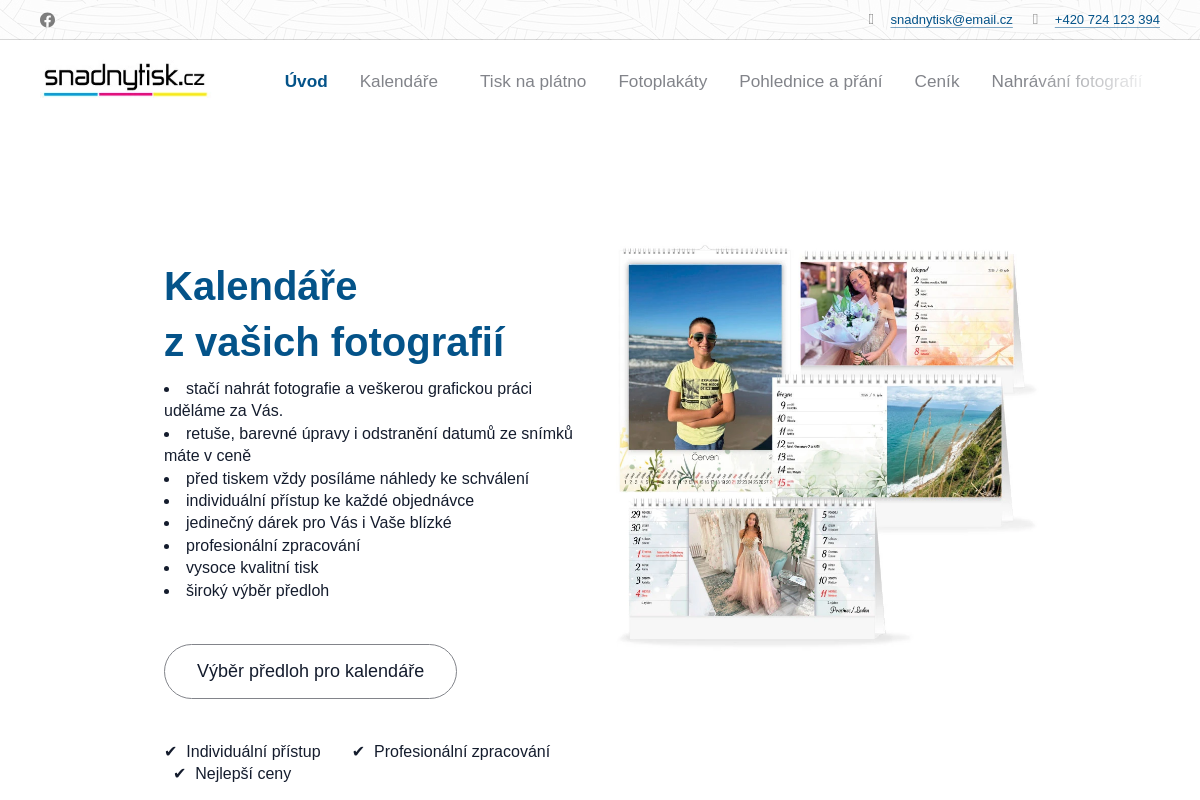1200x800 pixels.
Task: Click the phone icon beside +420 724 123 394
Action: [x=1035, y=19]
